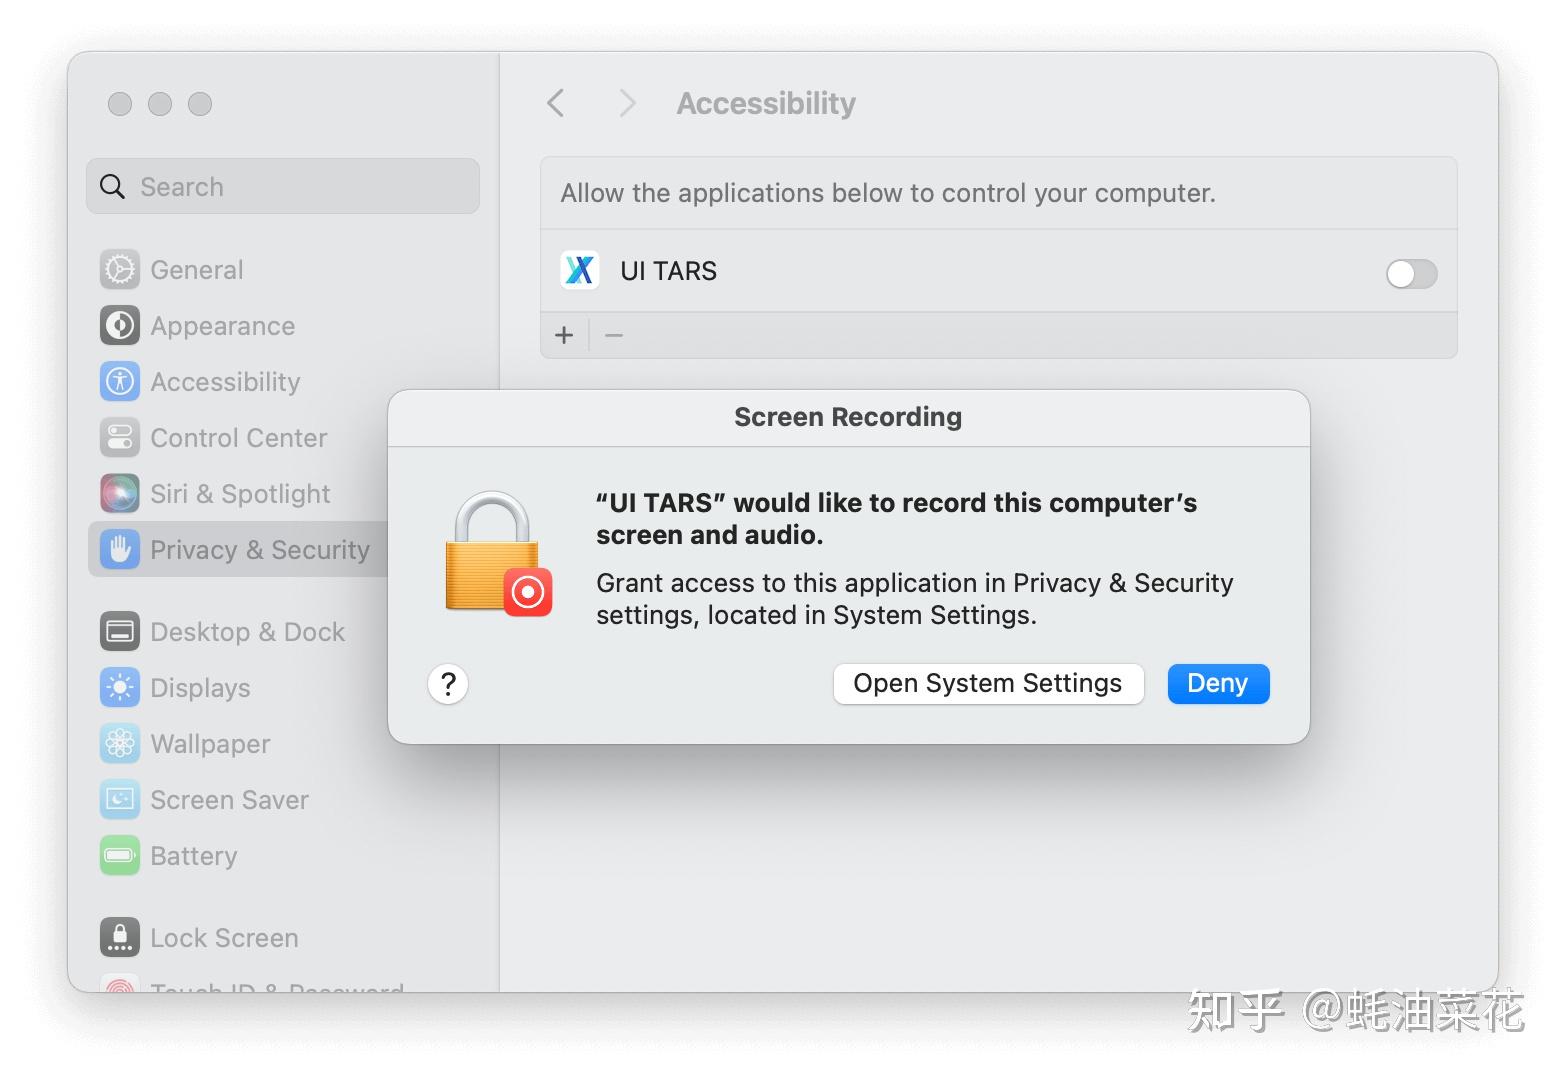Remove application with the minus button
The image size is (1566, 1076).
614,336
